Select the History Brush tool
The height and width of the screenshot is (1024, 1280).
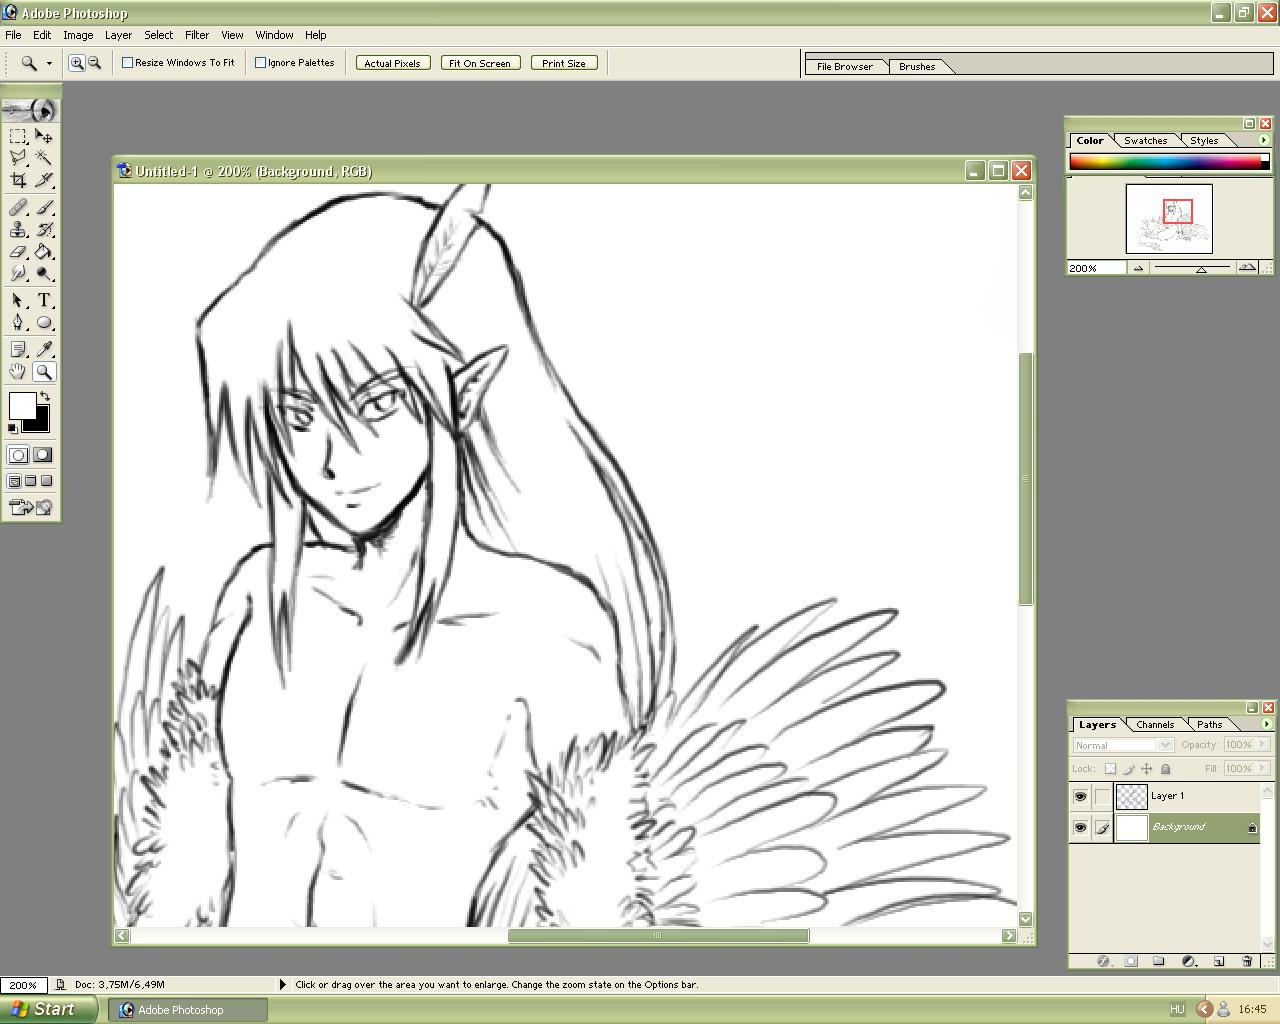tap(44, 230)
